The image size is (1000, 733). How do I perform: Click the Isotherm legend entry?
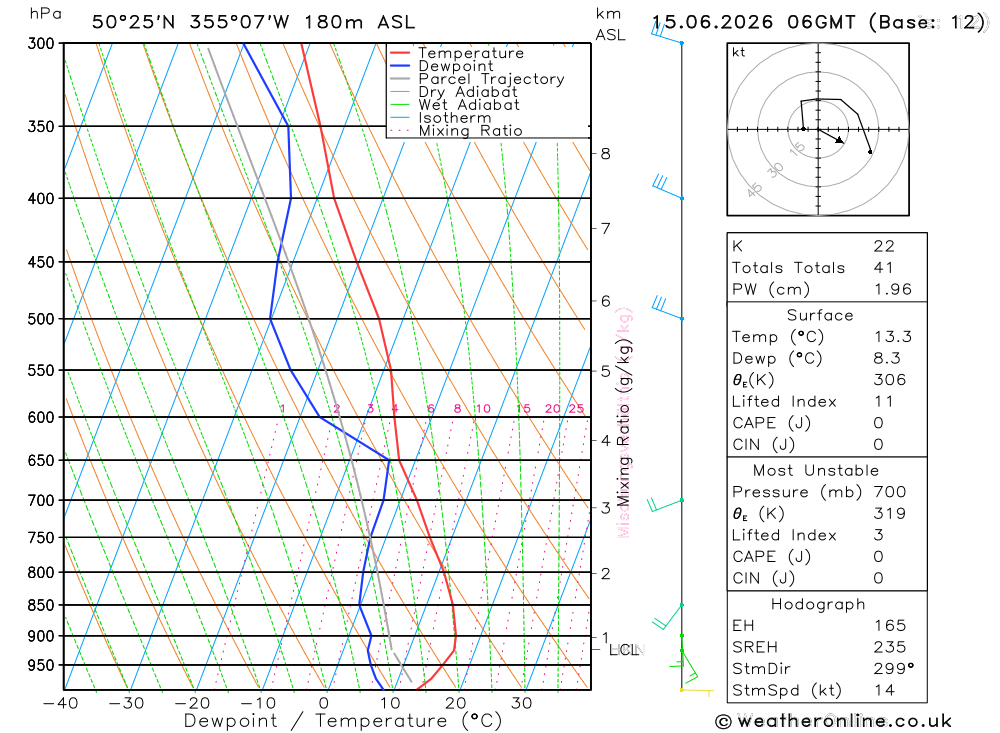click(441, 118)
